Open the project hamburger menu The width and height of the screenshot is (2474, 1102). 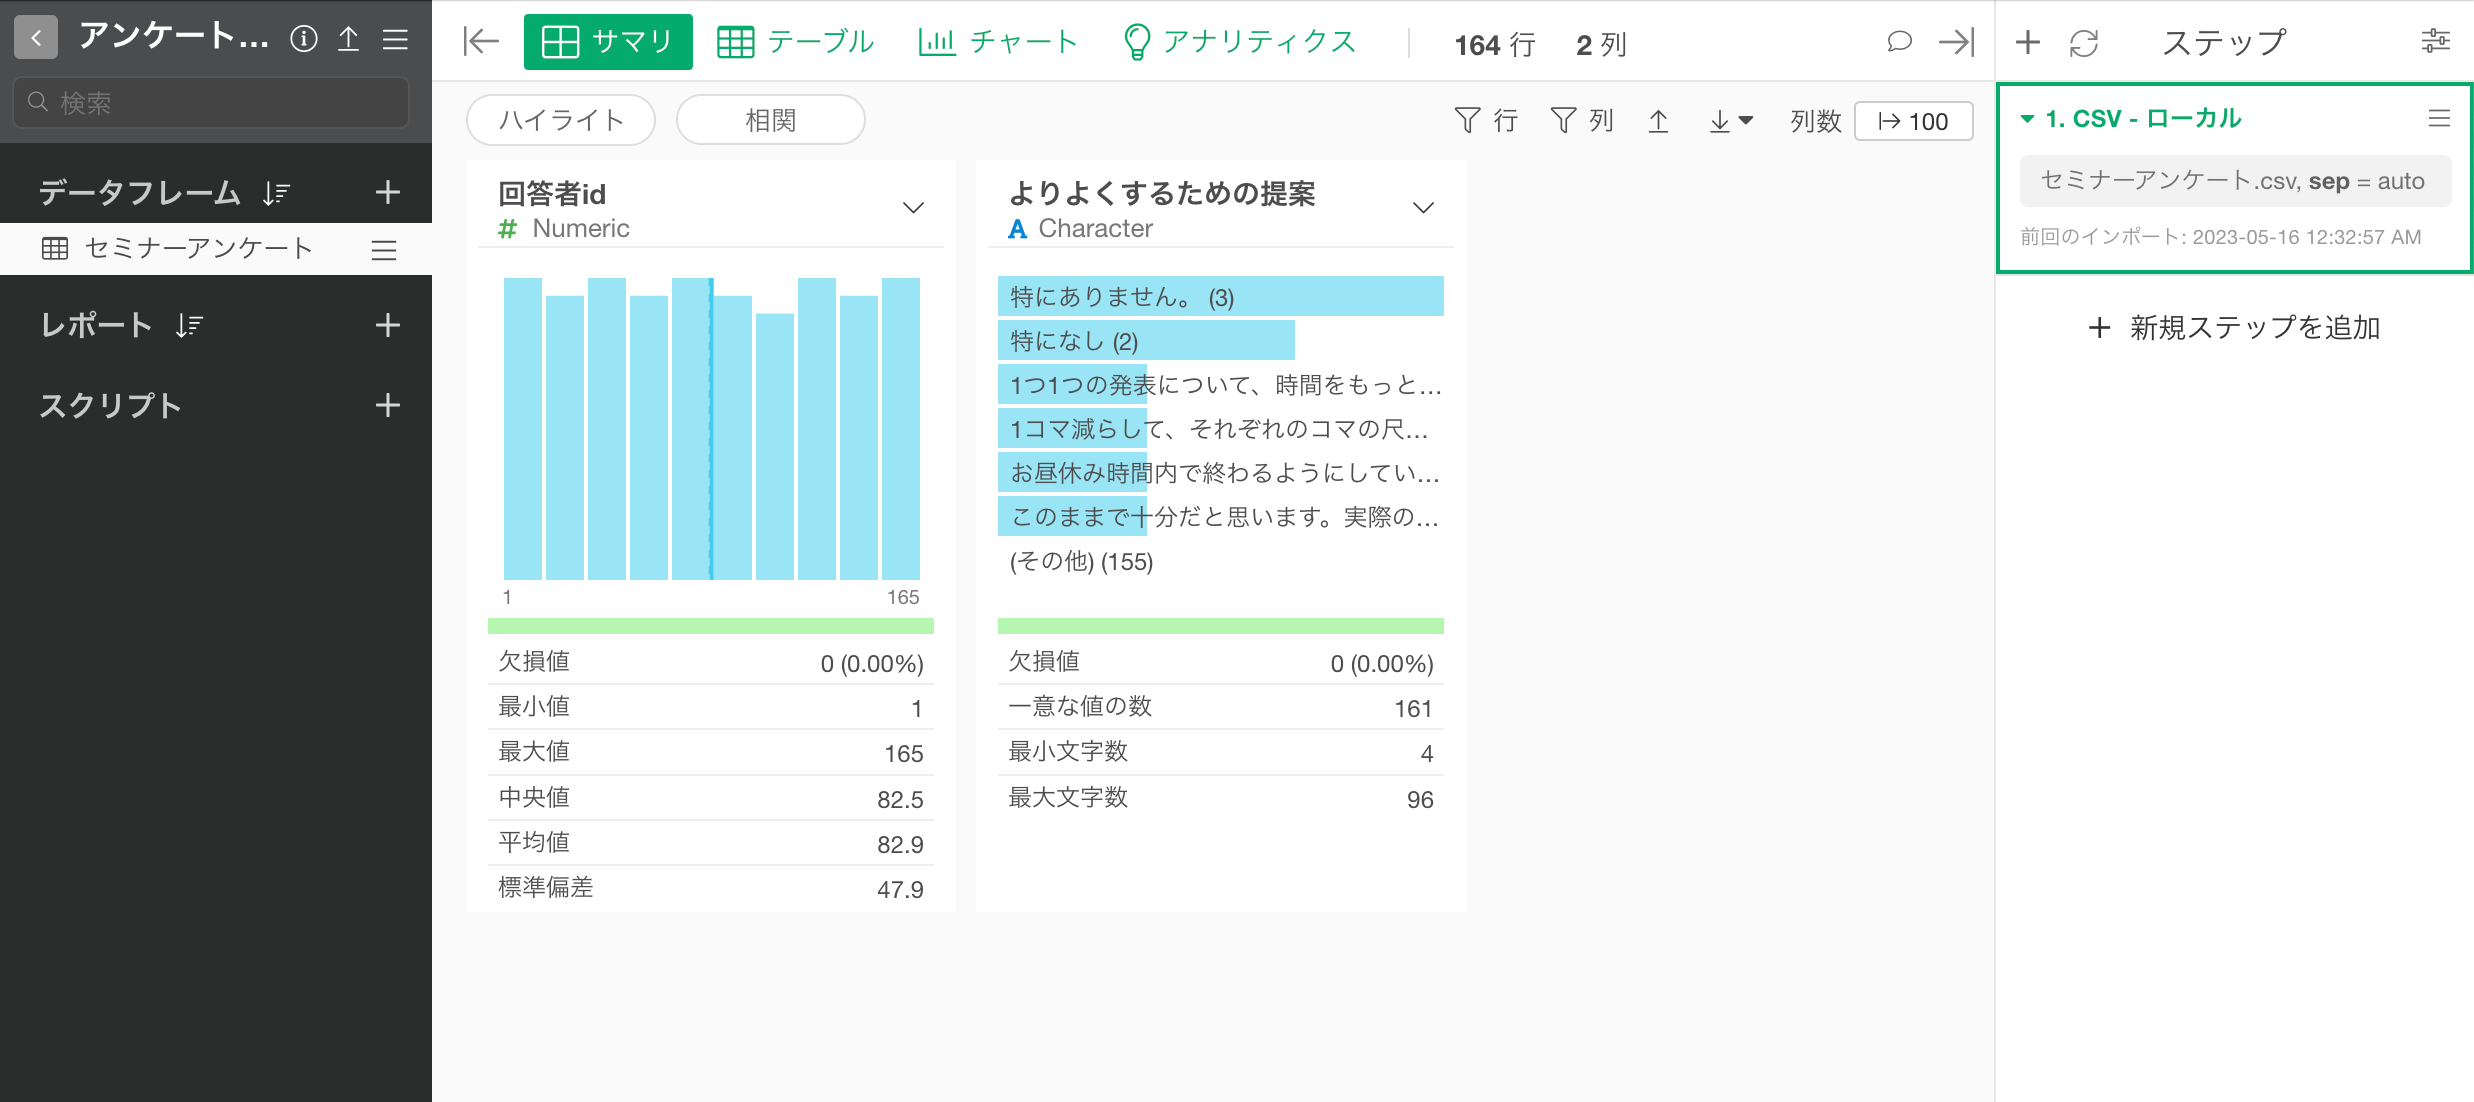[x=395, y=39]
